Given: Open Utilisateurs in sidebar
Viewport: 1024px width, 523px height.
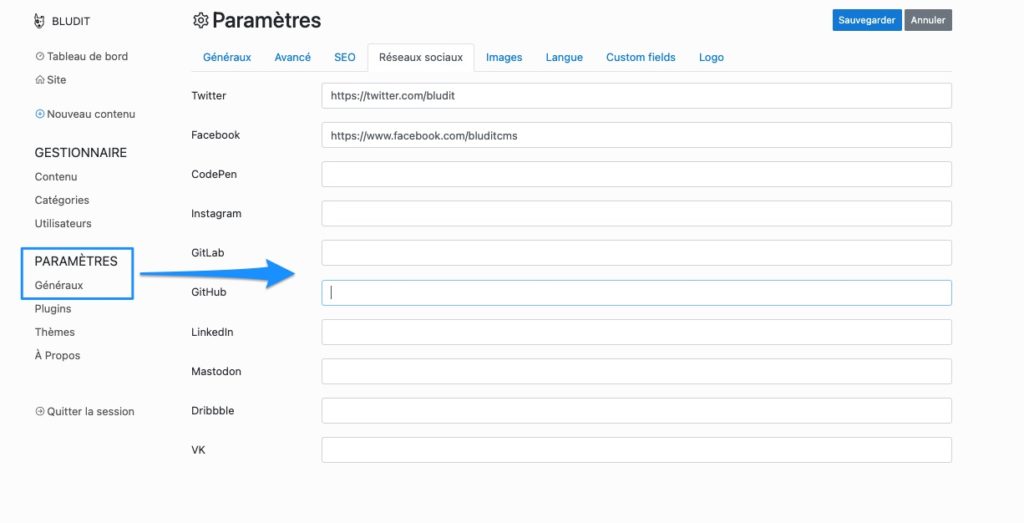Looking at the screenshot, I should tap(63, 223).
